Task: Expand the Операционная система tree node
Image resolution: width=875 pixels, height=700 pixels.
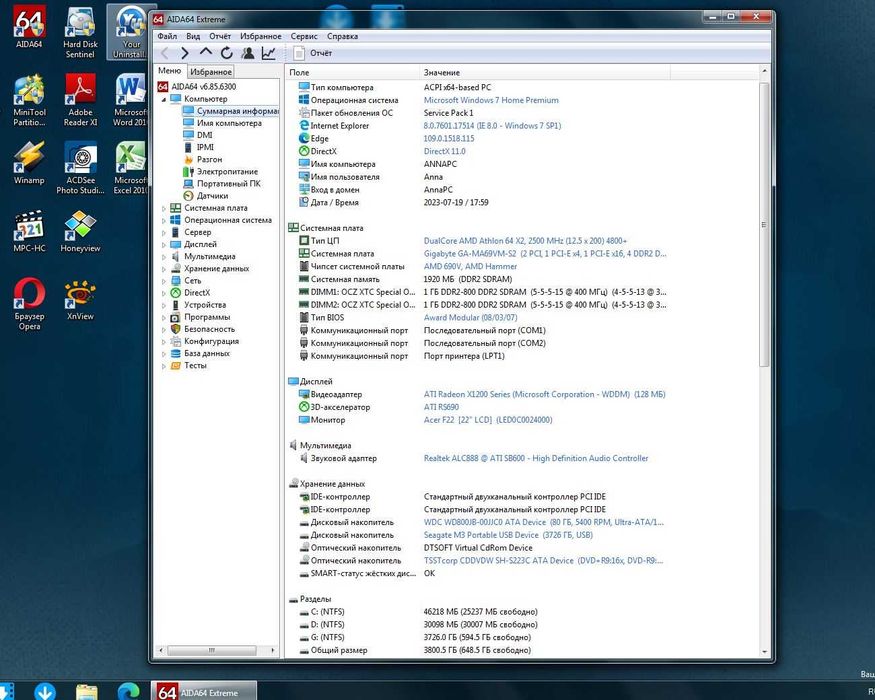Action: point(164,220)
